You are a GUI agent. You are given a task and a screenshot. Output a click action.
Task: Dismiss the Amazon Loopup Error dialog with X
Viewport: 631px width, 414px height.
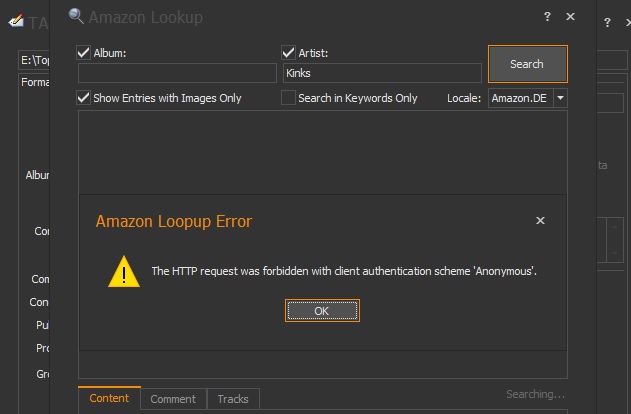click(x=541, y=221)
